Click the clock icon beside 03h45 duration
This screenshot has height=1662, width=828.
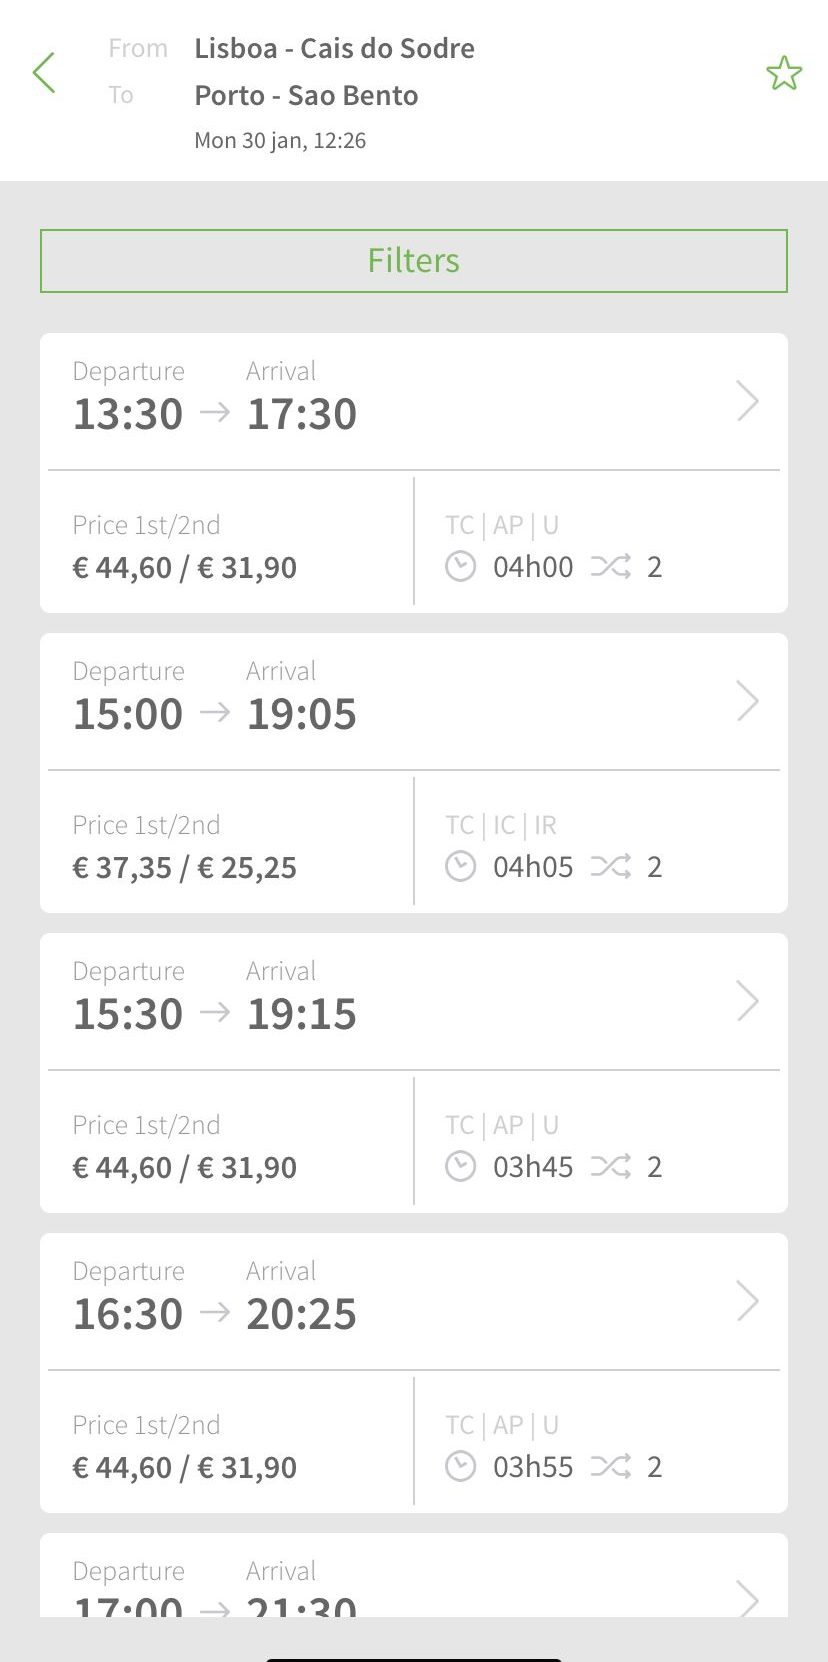coord(460,1167)
